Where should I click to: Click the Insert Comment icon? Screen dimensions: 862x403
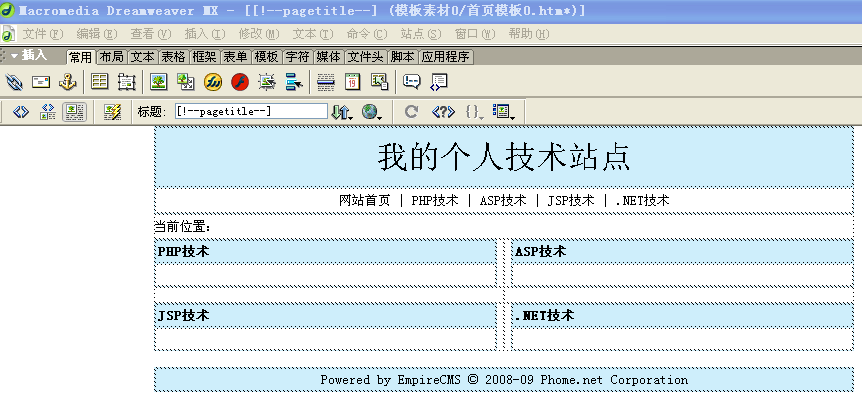click(412, 82)
